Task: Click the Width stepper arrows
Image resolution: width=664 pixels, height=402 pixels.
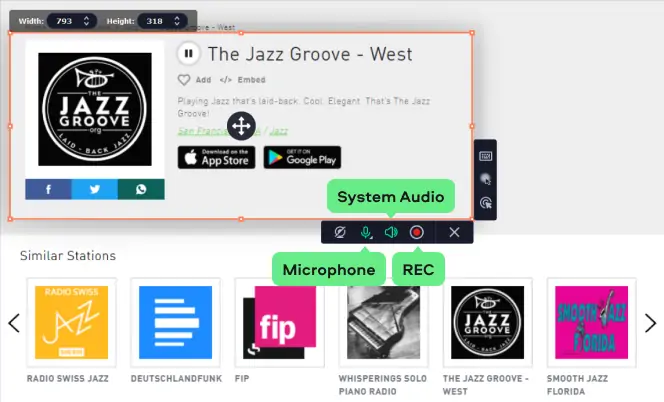Action: 86,21
